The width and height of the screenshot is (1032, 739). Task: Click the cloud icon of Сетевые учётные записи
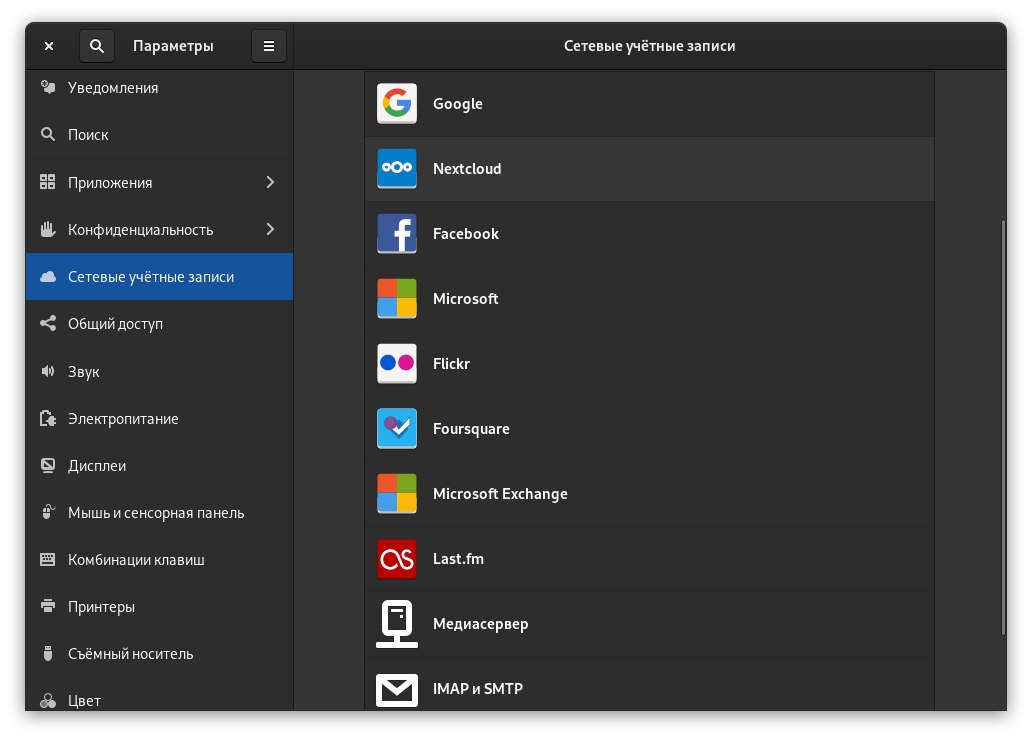click(x=47, y=276)
